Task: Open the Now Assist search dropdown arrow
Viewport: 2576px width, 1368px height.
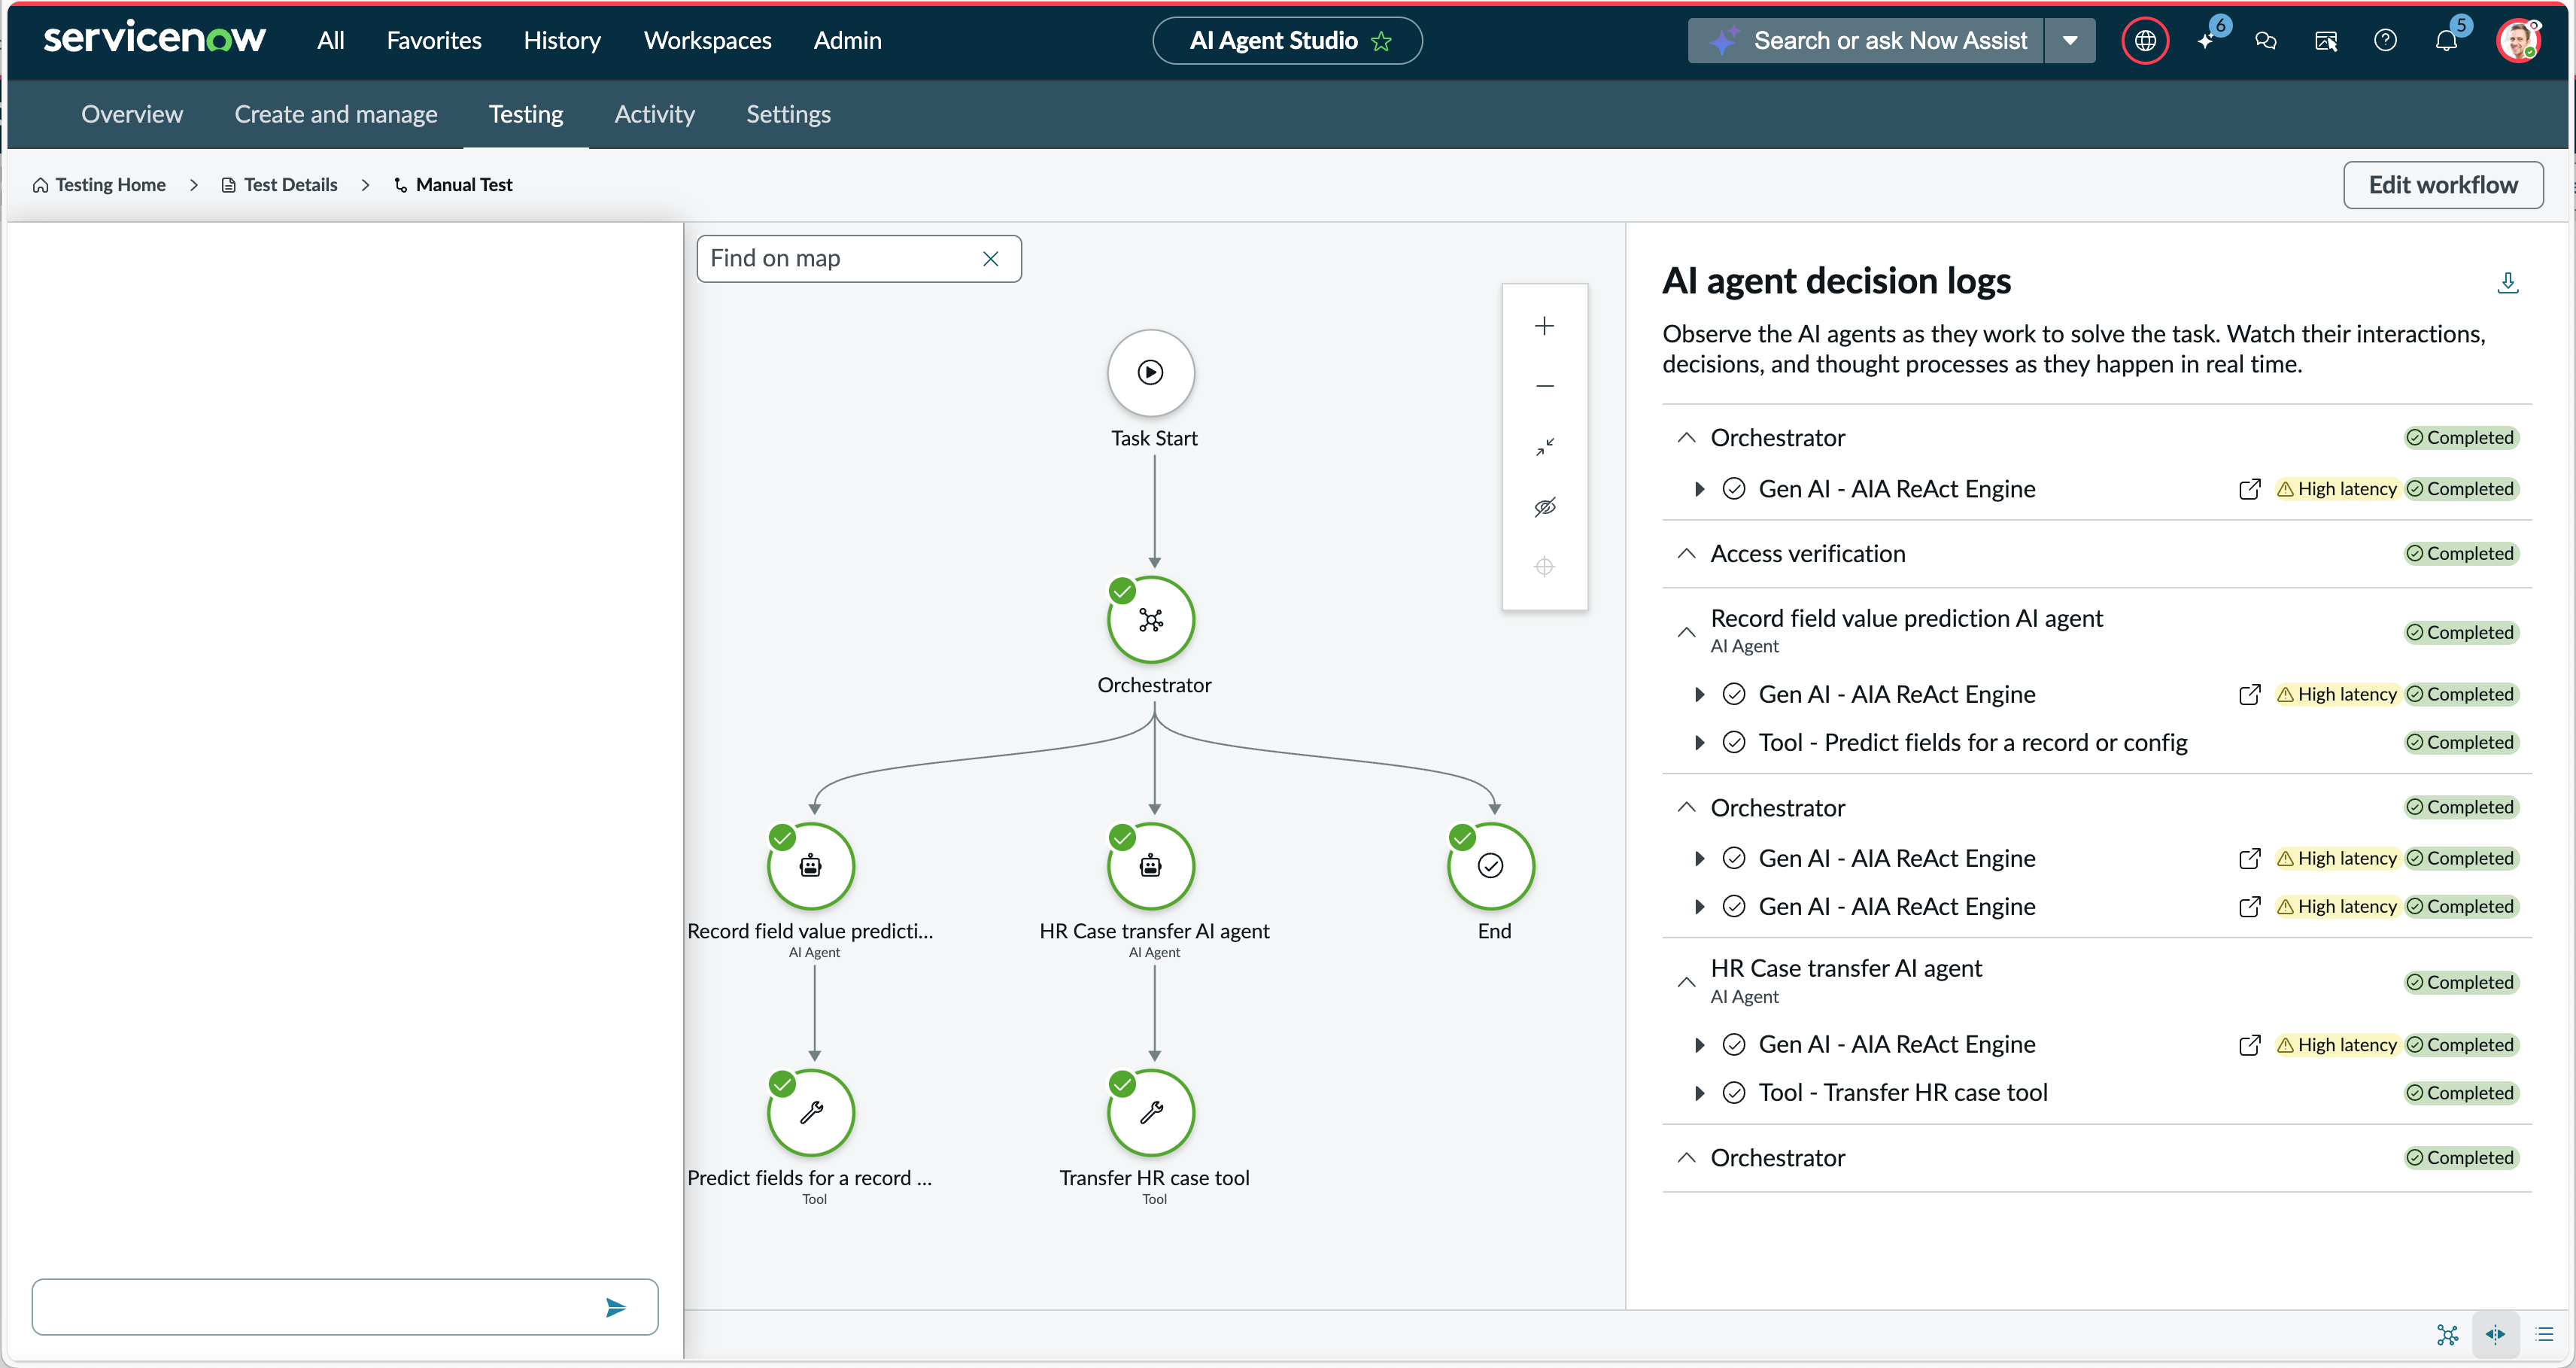Action: click(2070, 41)
